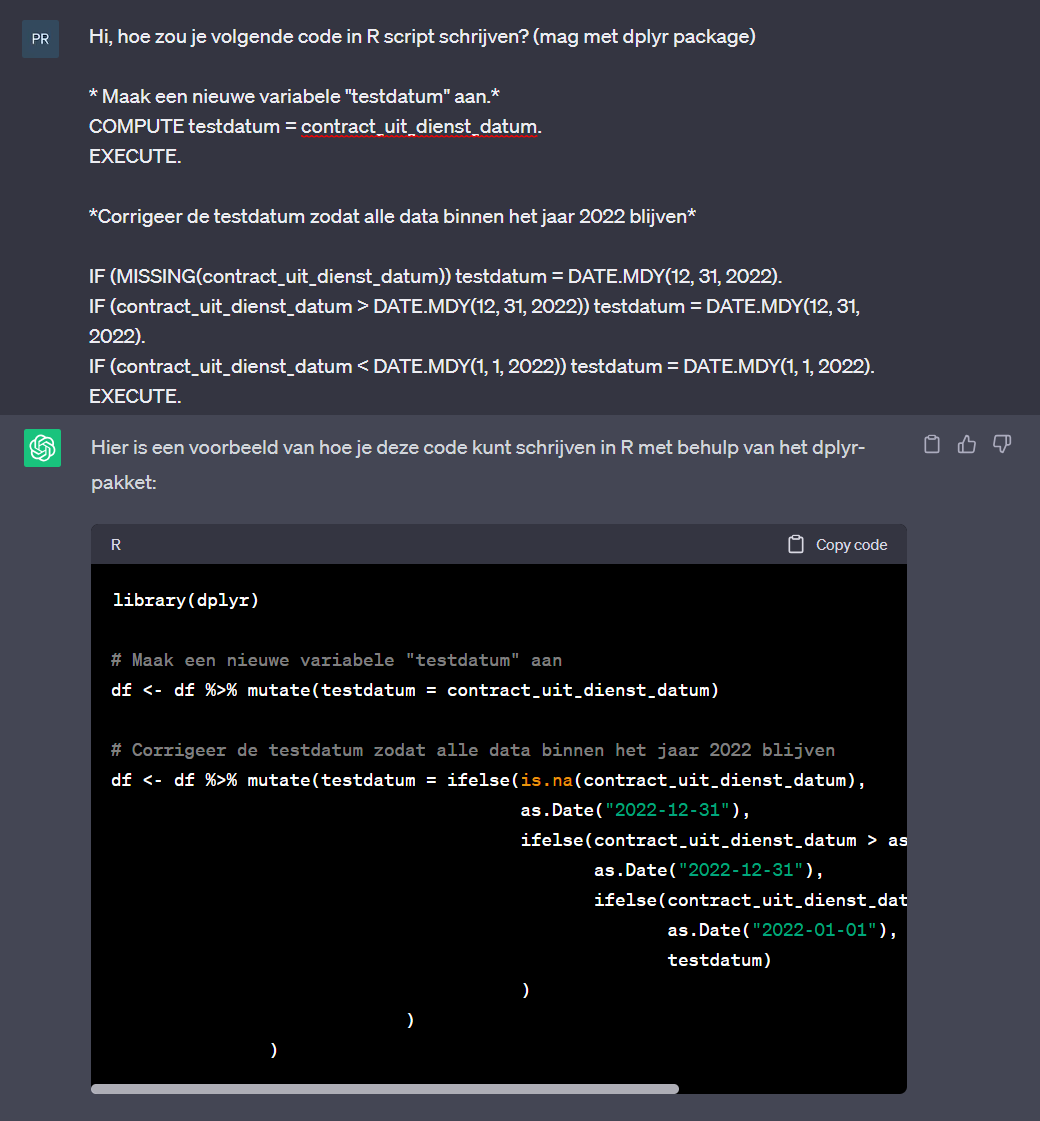Click the "2022-01-01" string in code

click(x=815, y=930)
